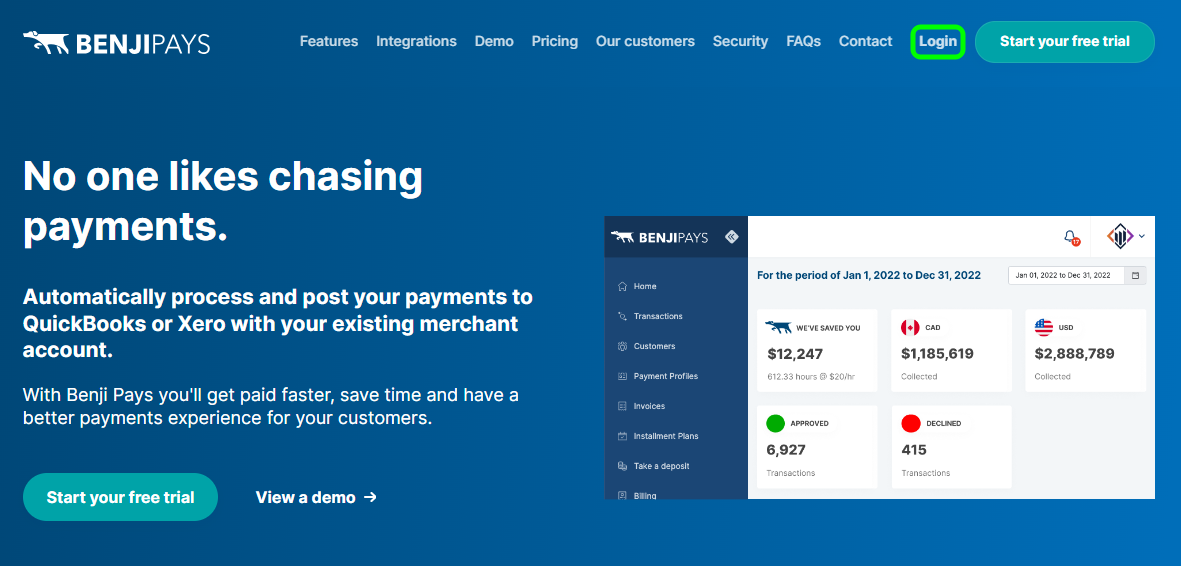Open the Demo nav link
The width and height of the screenshot is (1181, 566).
(494, 41)
